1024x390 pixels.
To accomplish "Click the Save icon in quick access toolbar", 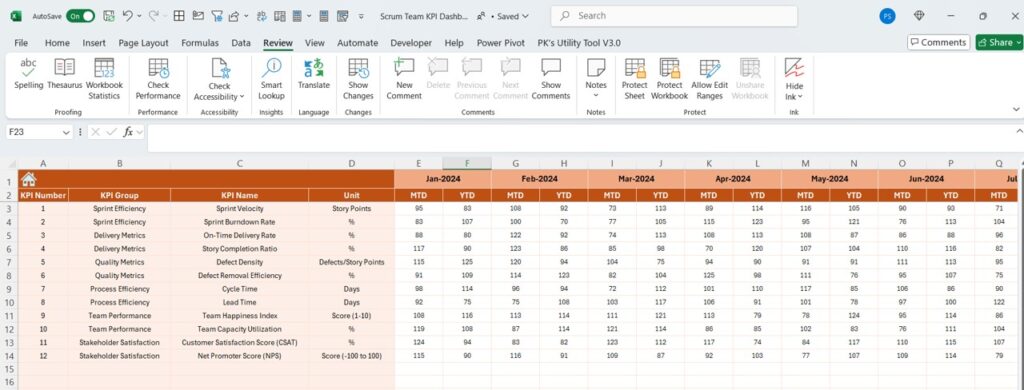I will [109, 16].
